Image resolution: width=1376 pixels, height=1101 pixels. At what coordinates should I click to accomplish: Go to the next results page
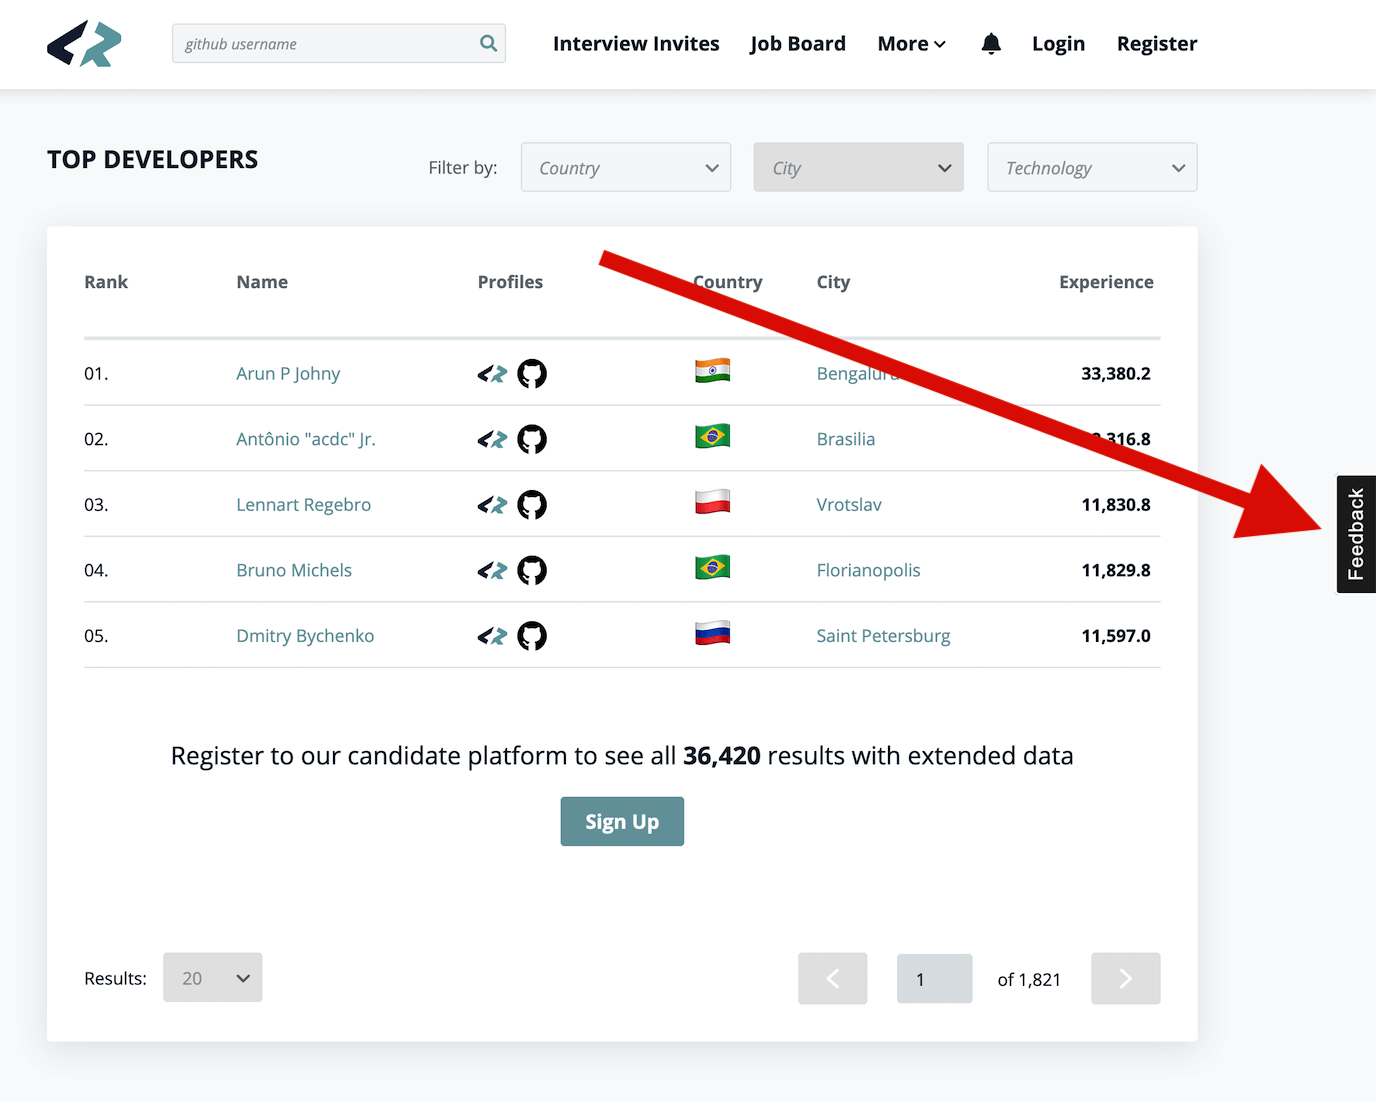point(1125,978)
